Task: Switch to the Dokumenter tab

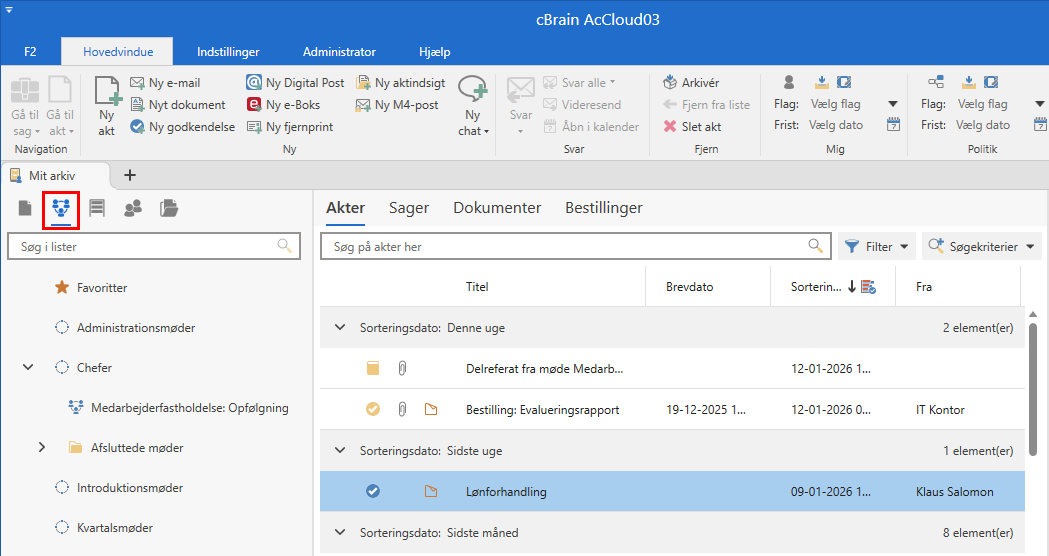Action: [497, 208]
